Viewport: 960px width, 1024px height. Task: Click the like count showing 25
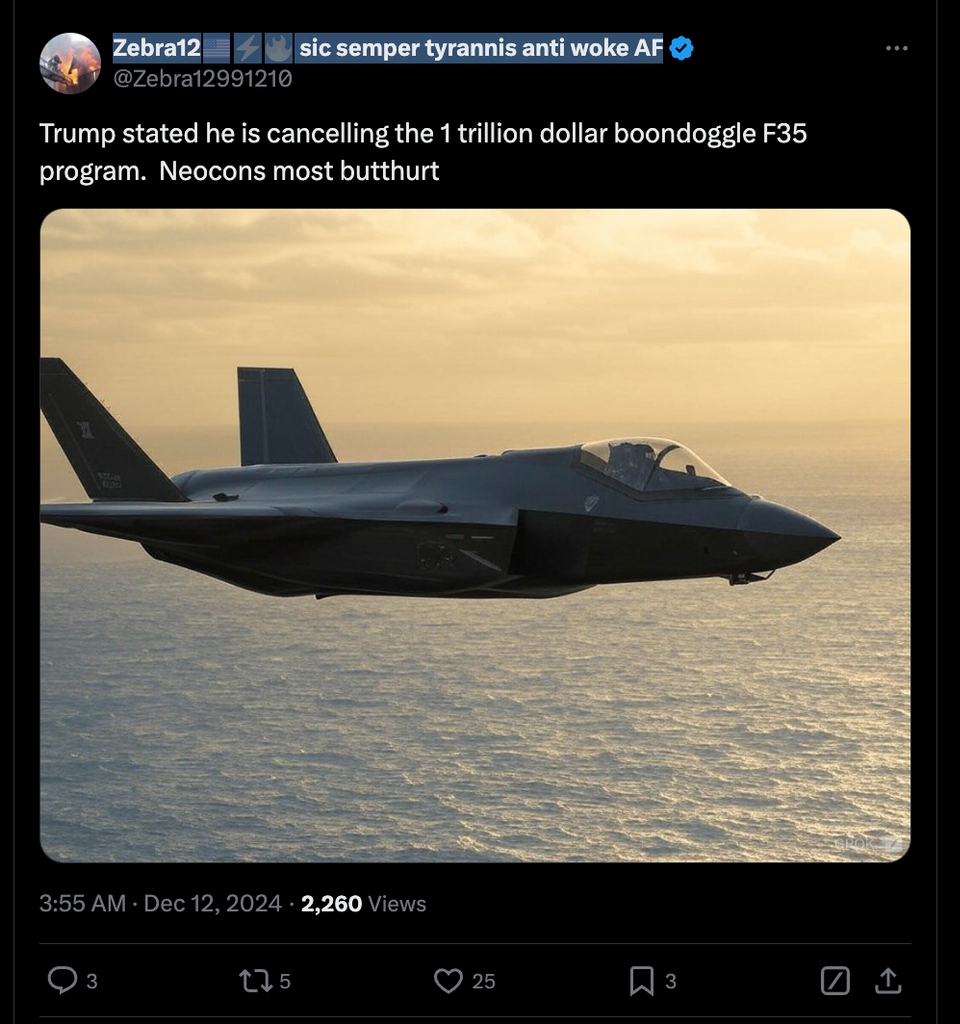(485, 982)
